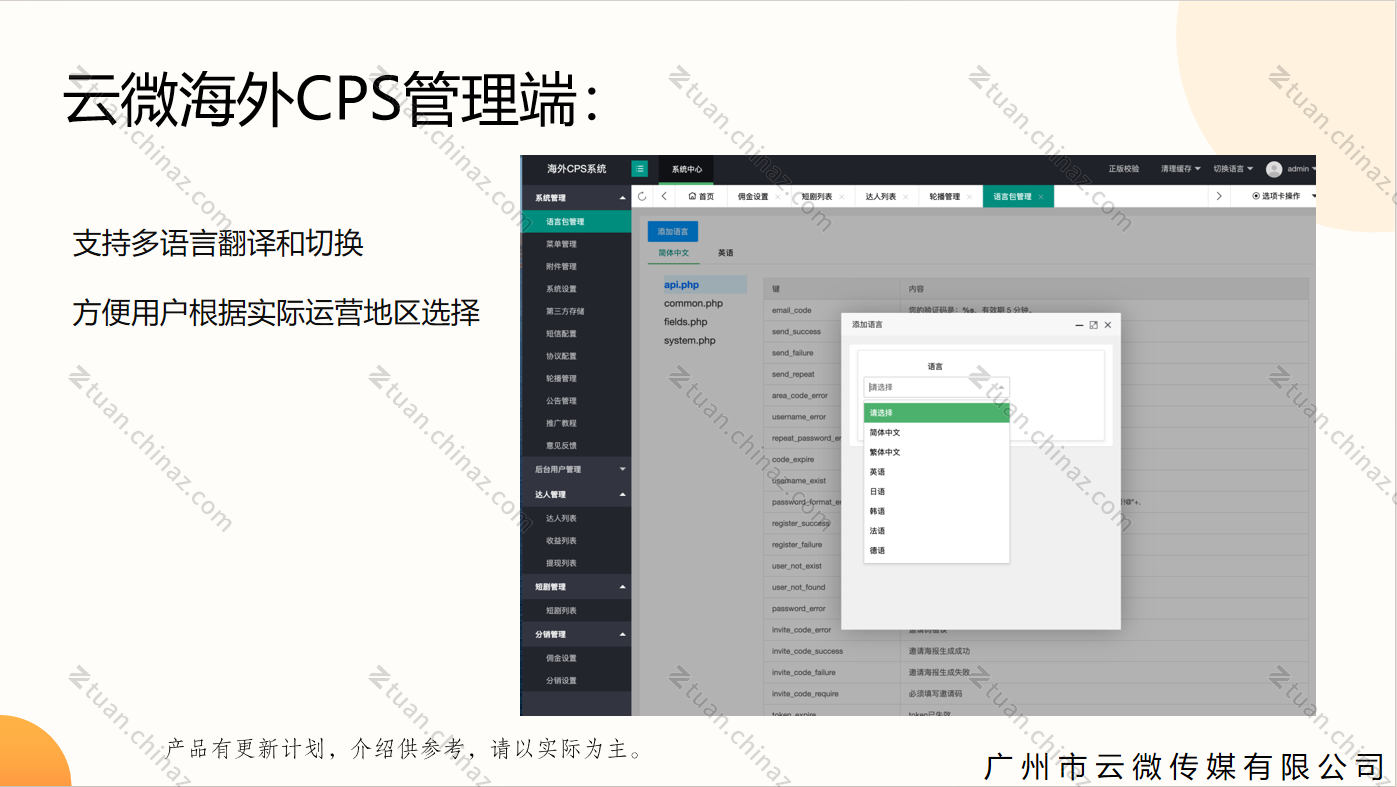
Task: Close the 佣金设置 tab
Action: 777,197
